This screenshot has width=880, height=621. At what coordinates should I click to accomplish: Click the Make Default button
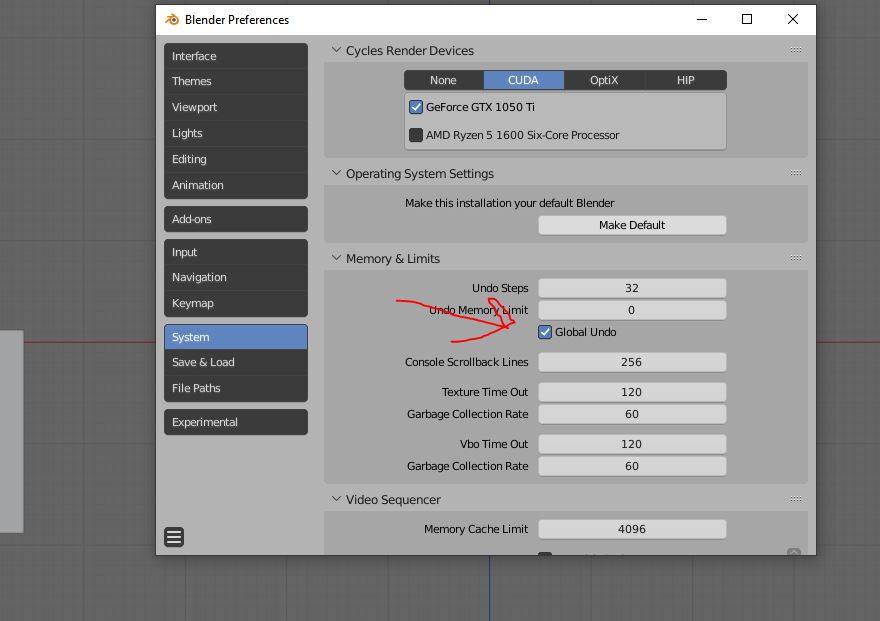tap(632, 225)
